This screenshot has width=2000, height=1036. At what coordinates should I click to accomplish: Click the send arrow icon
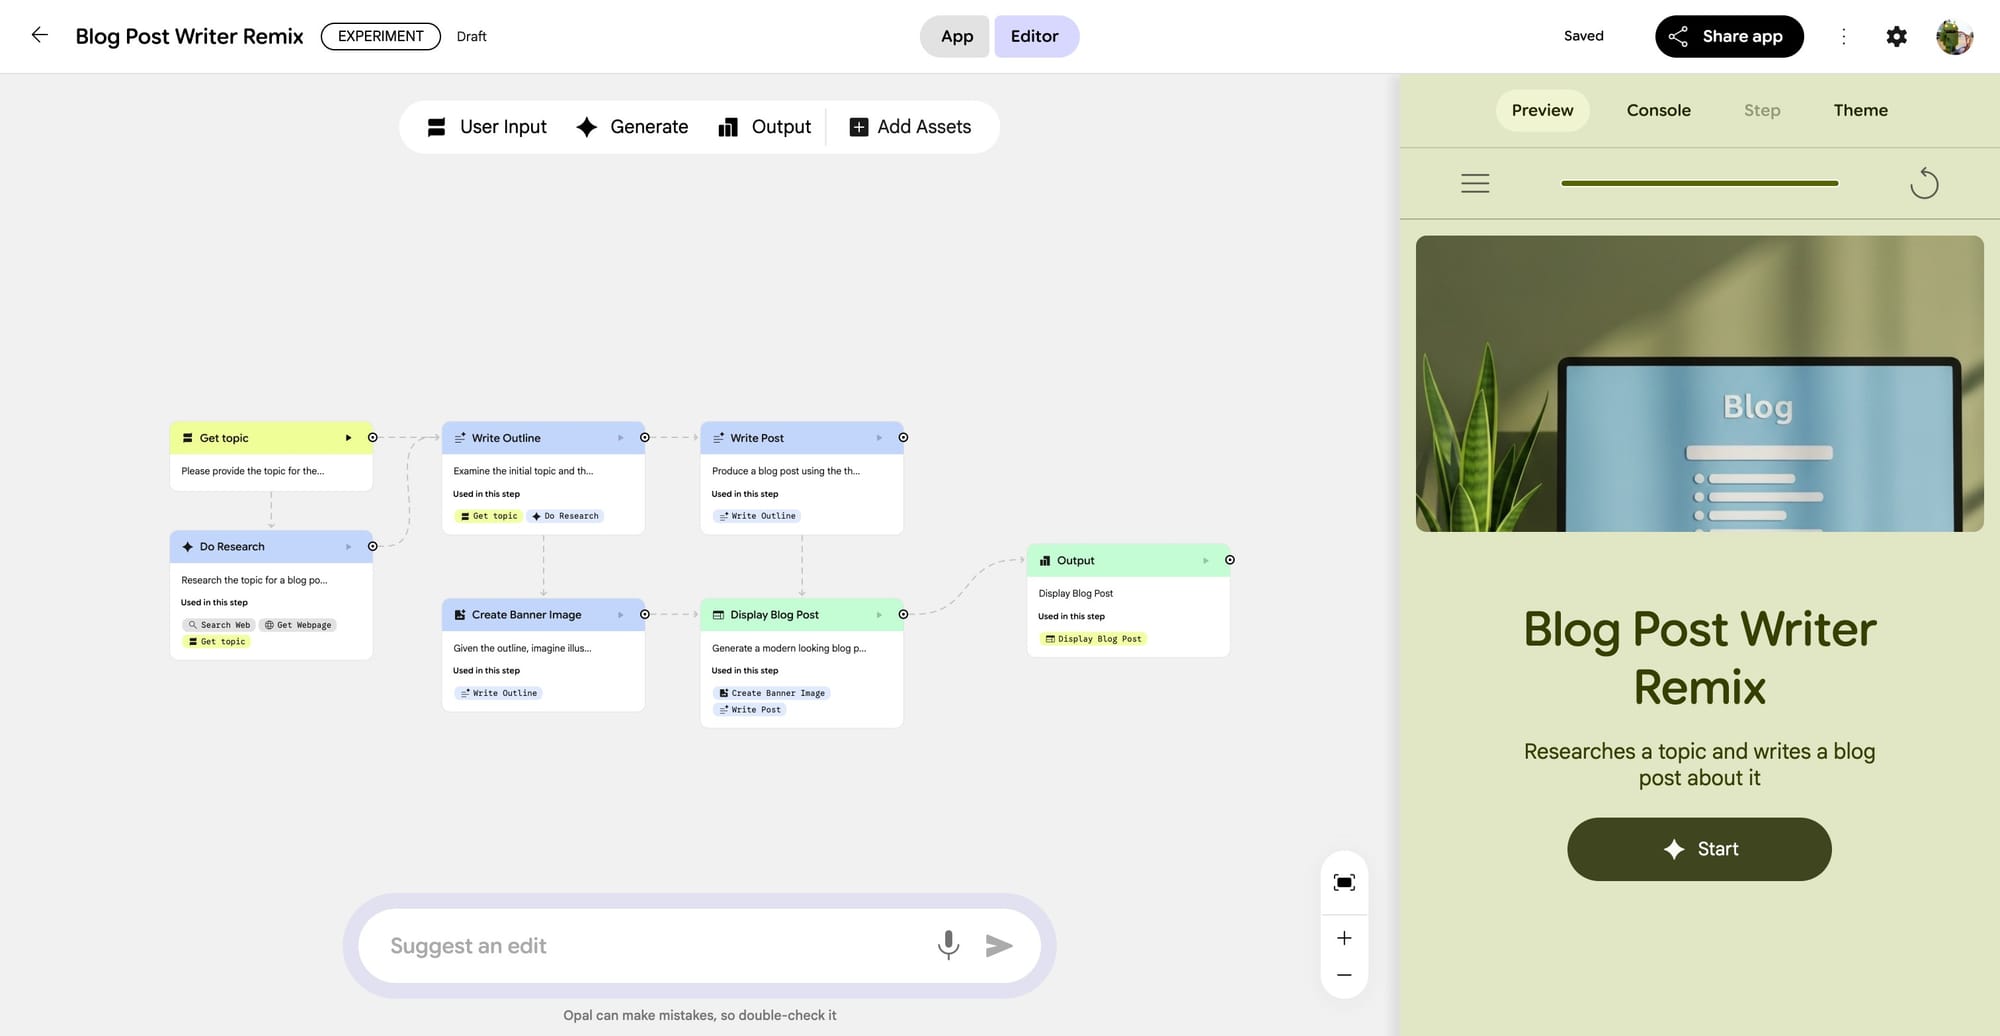tap(998, 946)
